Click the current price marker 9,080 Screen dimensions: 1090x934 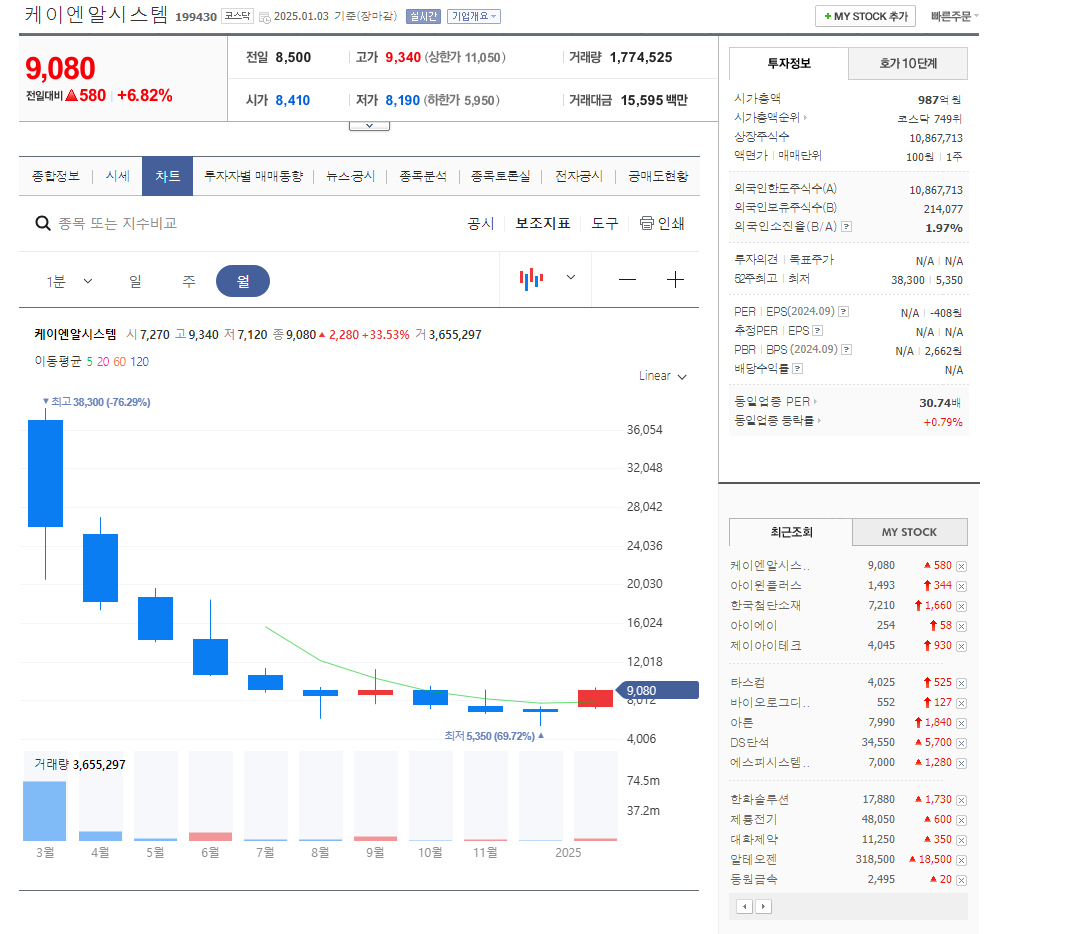pyautogui.click(x=658, y=690)
